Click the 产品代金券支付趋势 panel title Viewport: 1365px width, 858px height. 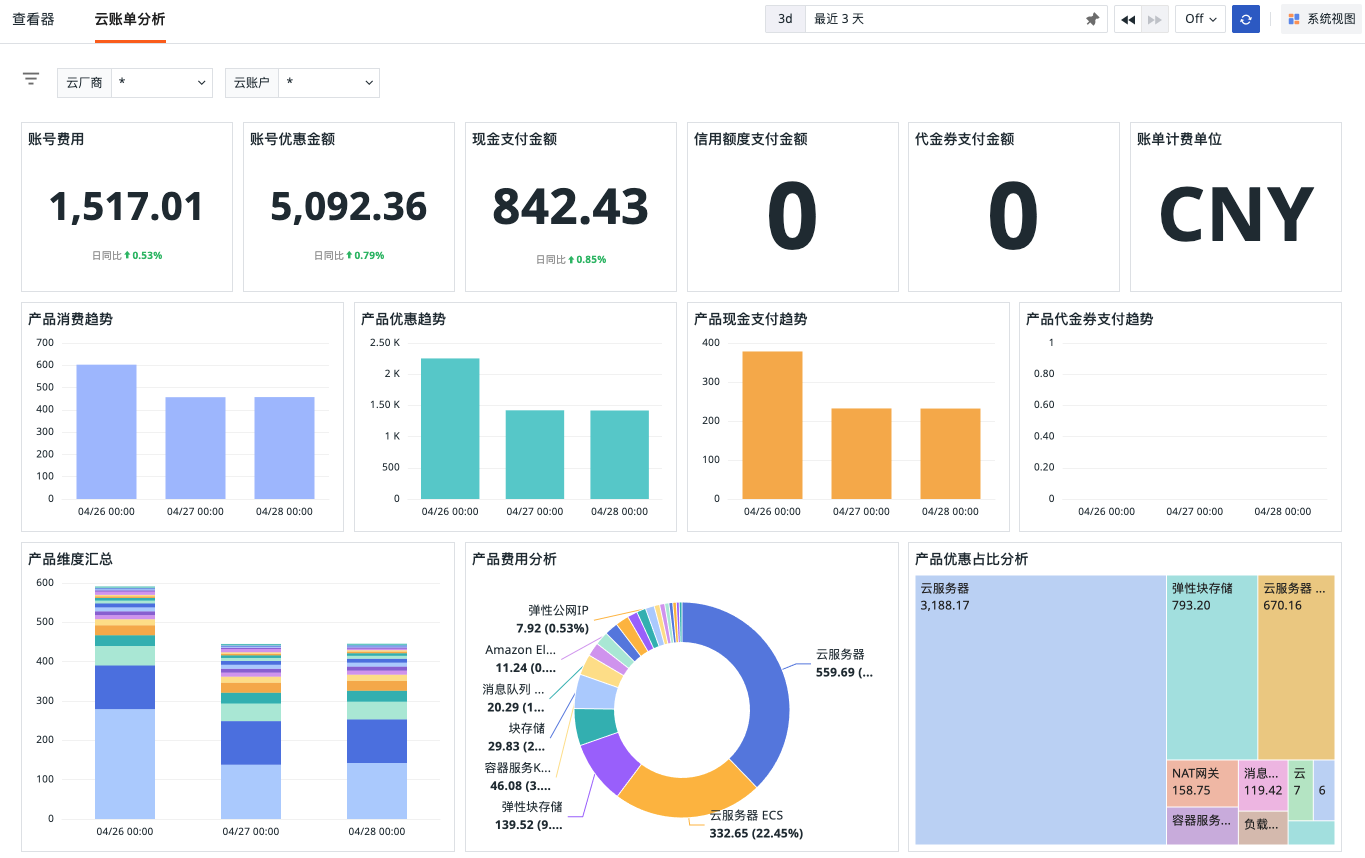tap(1089, 319)
